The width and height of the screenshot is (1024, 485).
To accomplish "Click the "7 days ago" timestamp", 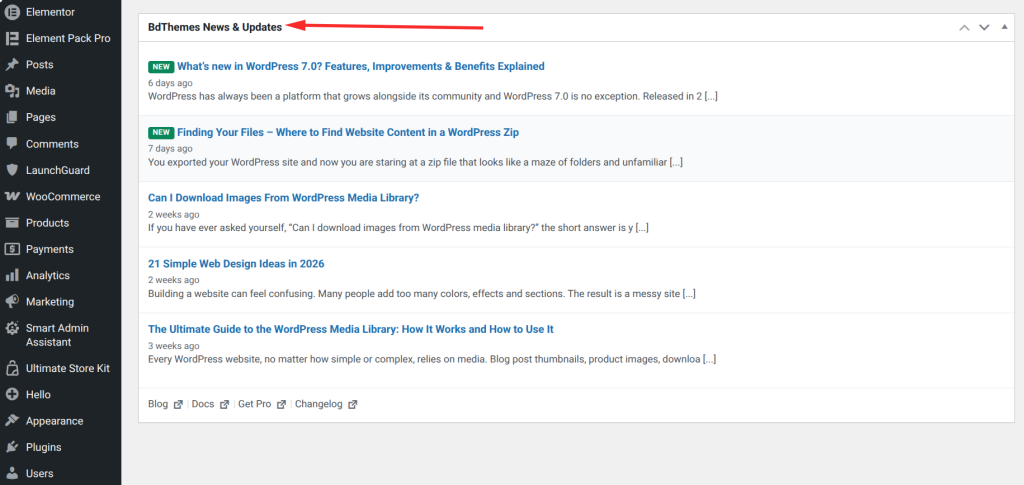I will coord(170,149).
